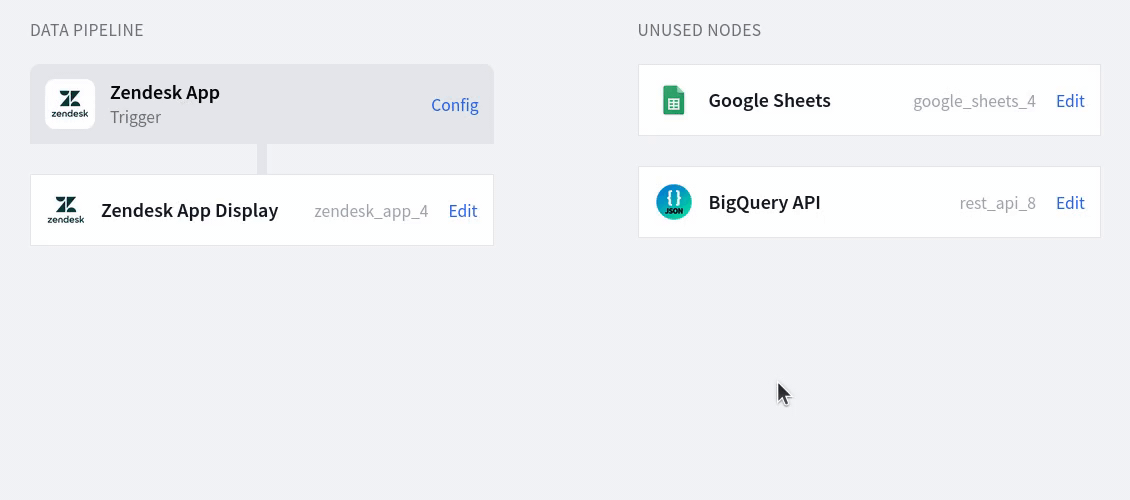Click the green Google Sheets icon
The height and width of the screenshot is (500, 1130).
(673, 100)
